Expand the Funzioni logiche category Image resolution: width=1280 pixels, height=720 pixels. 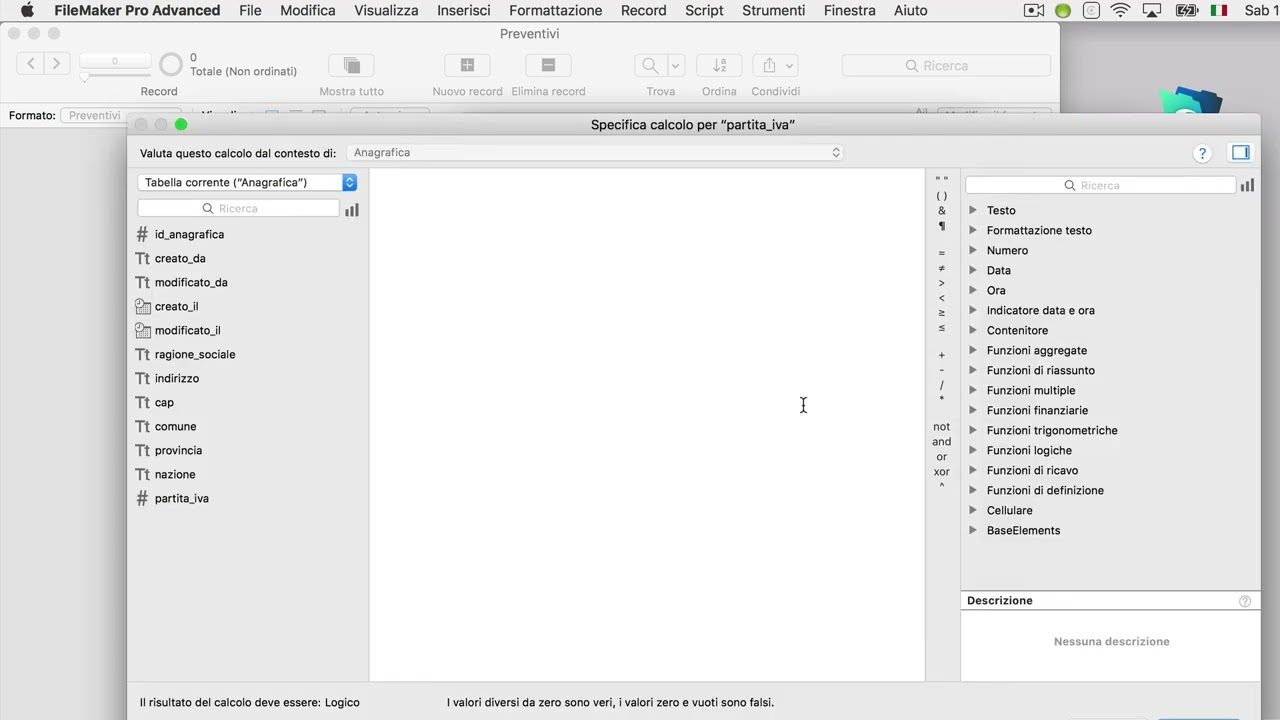(973, 450)
